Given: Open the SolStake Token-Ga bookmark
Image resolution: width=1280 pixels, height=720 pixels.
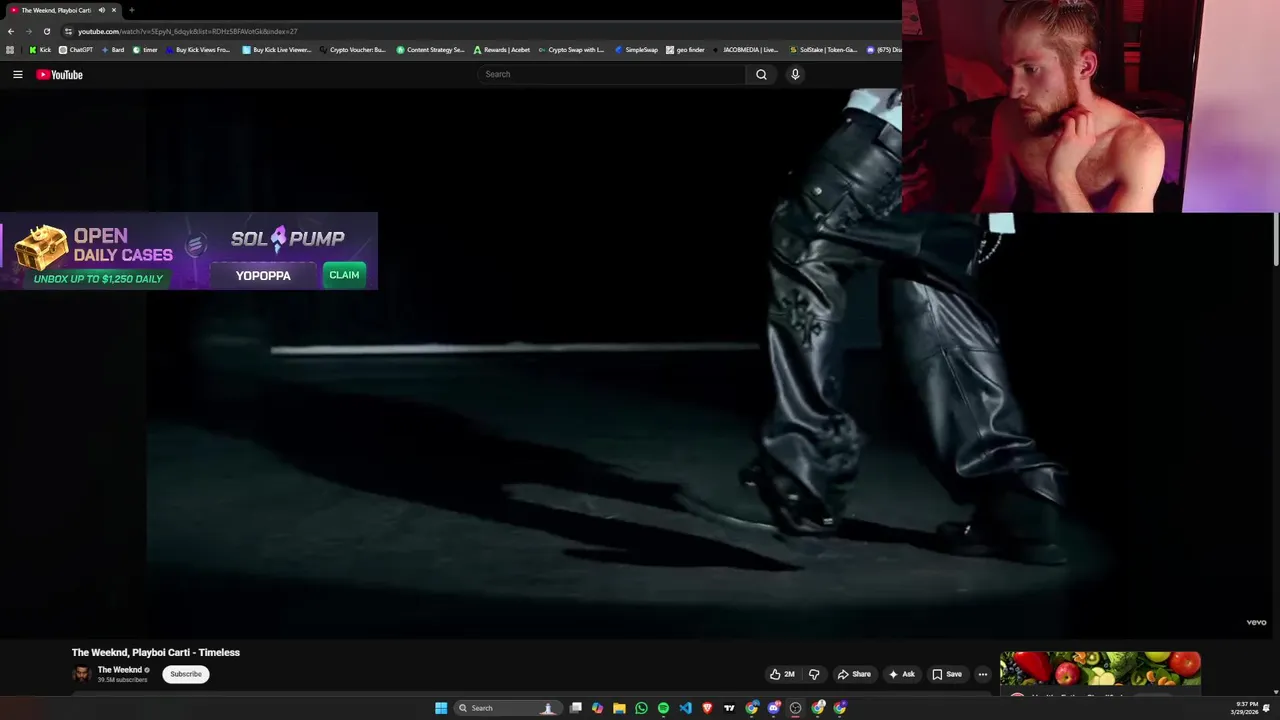Looking at the screenshot, I should coord(823,49).
